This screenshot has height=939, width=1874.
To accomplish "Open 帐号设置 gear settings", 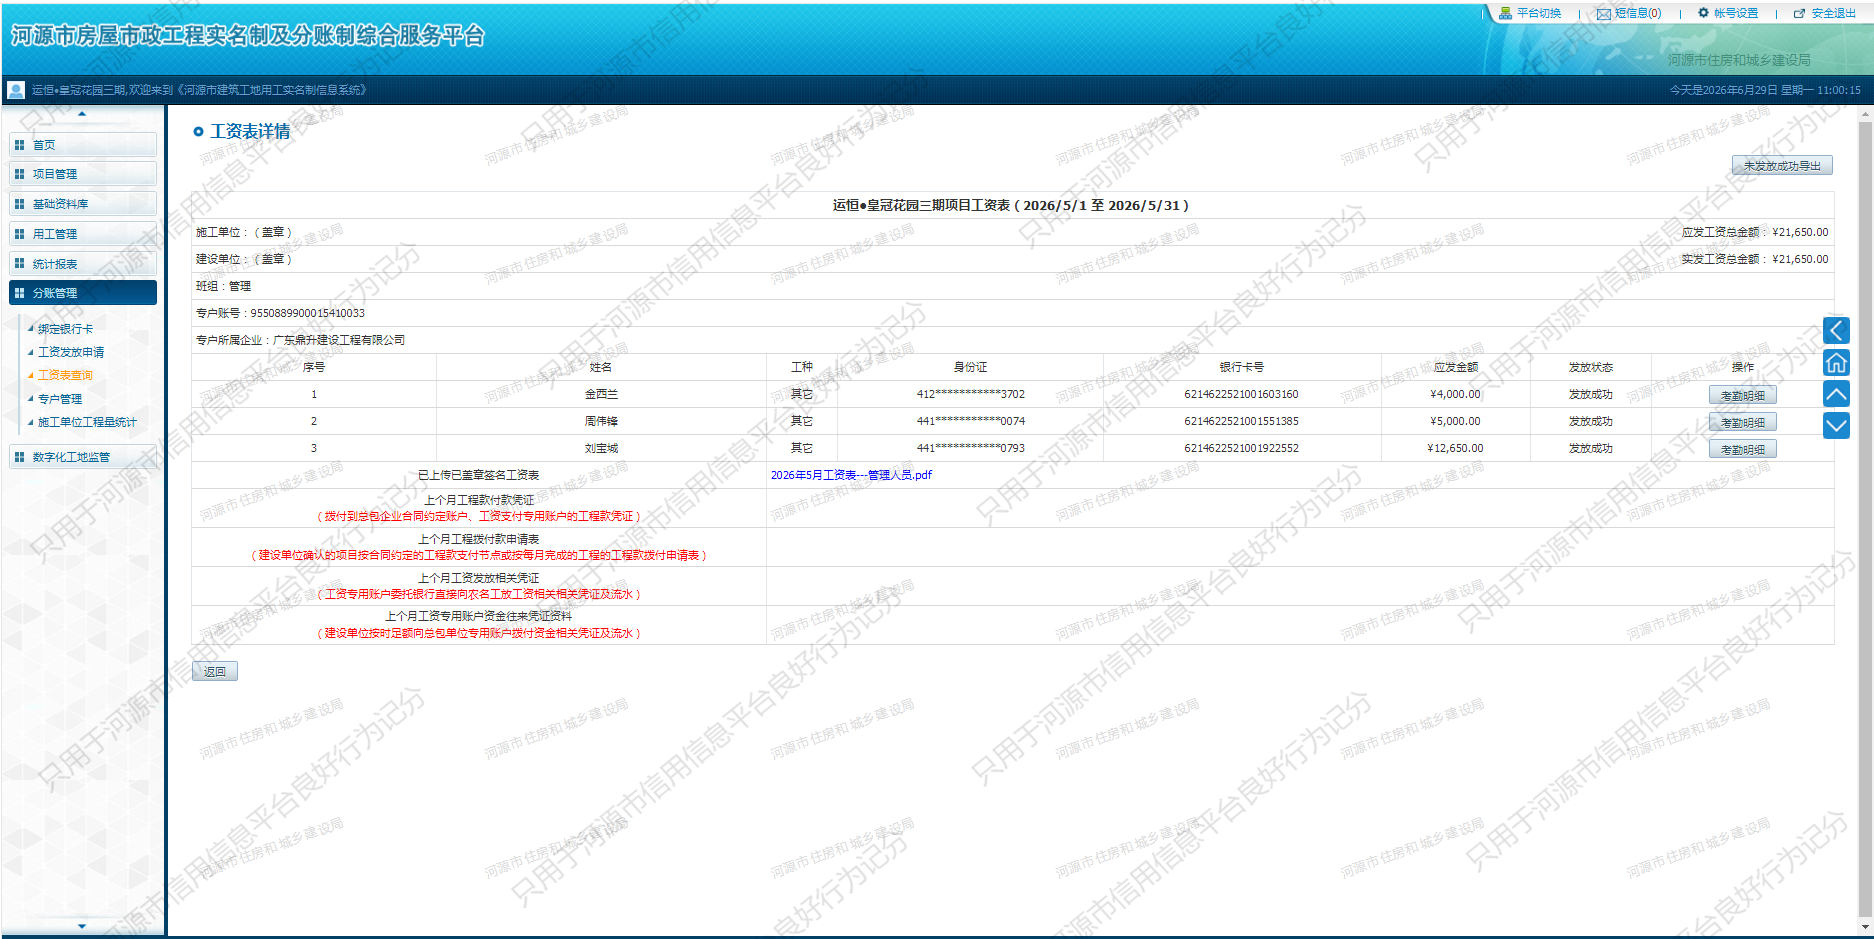I will (x=1728, y=13).
